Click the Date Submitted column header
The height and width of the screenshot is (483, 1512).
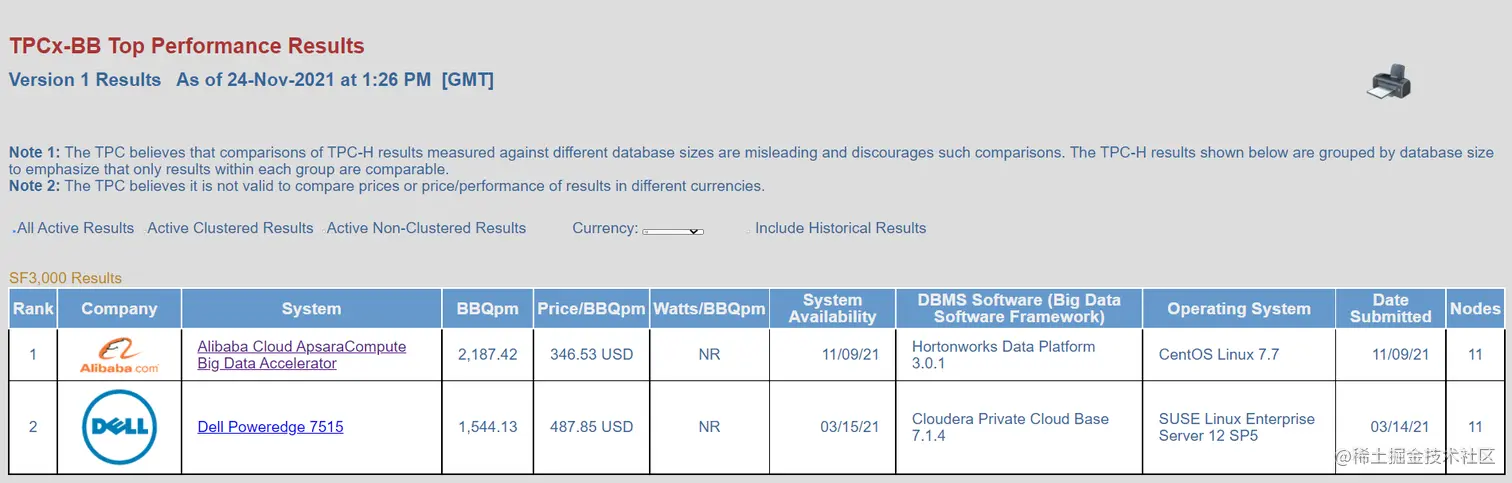pos(1390,309)
